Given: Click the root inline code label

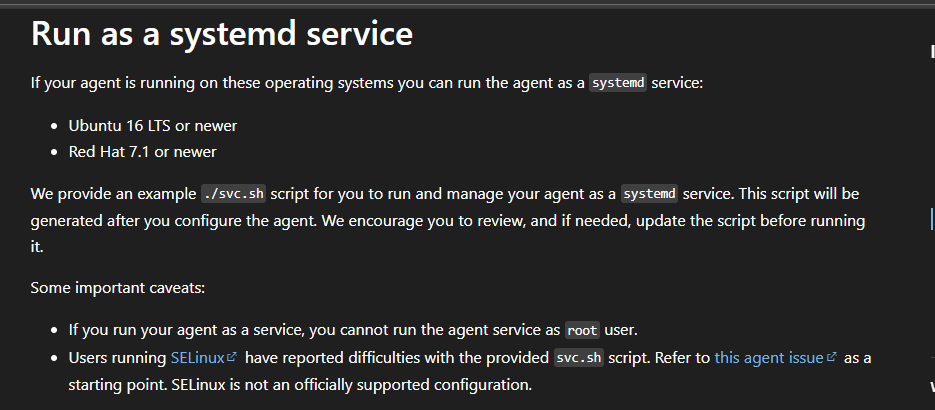Looking at the screenshot, I should [x=582, y=330].
